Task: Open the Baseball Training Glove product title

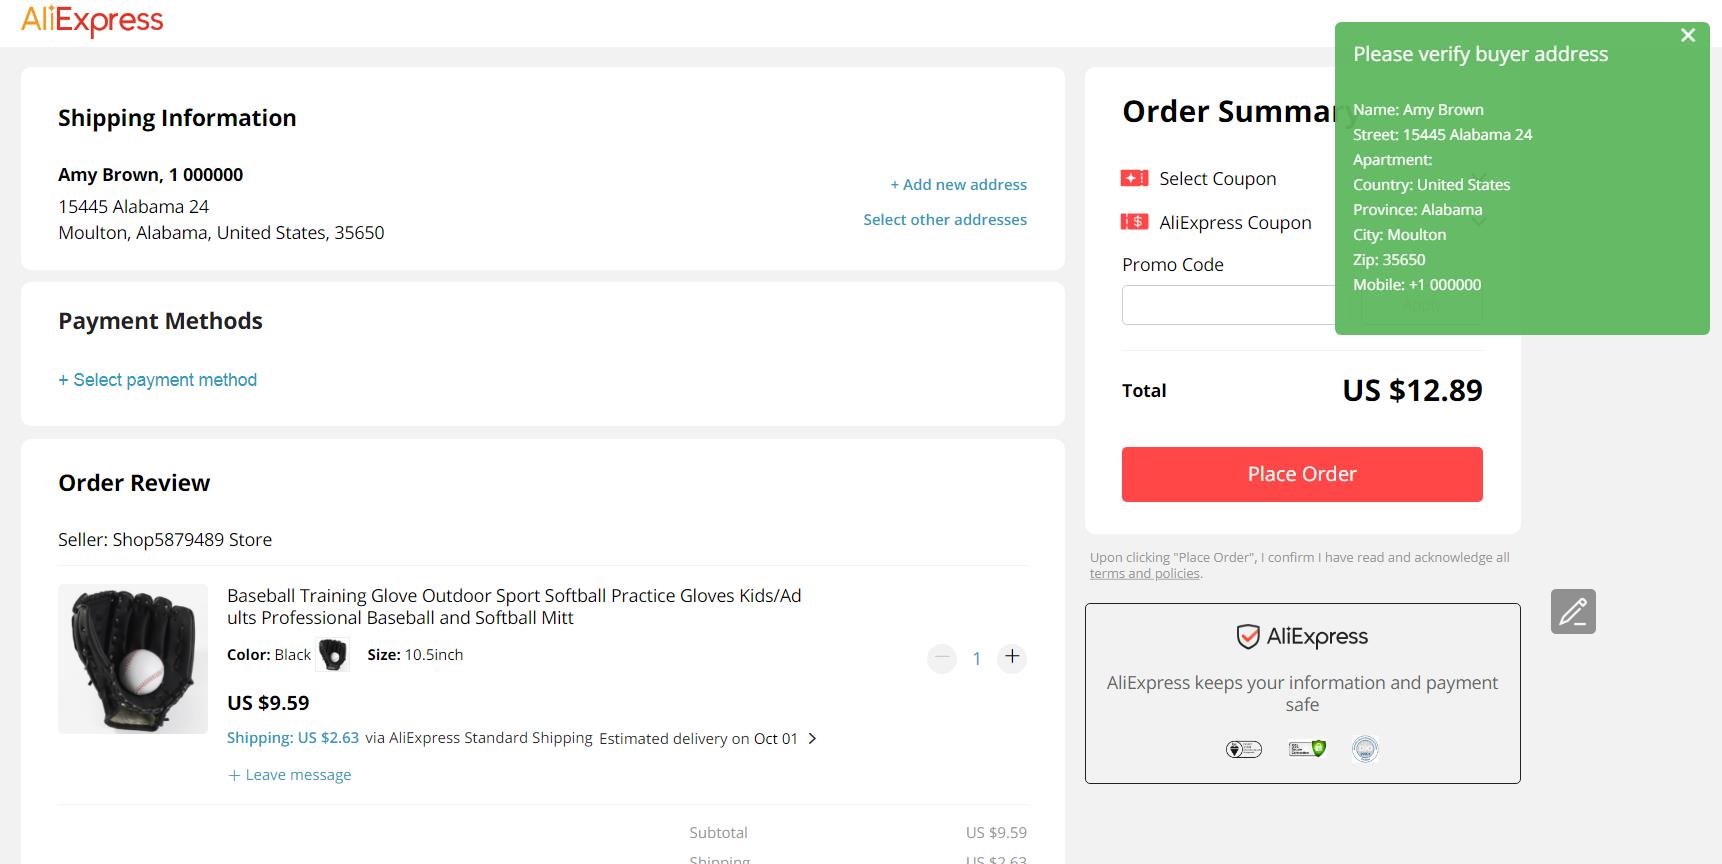Action: pyautogui.click(x=514, y=606)
